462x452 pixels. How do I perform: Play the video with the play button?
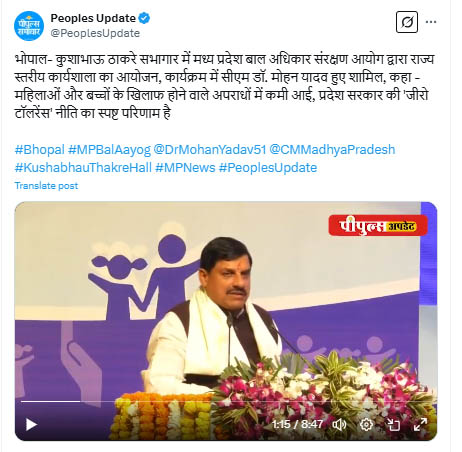[x=31, y=425]
